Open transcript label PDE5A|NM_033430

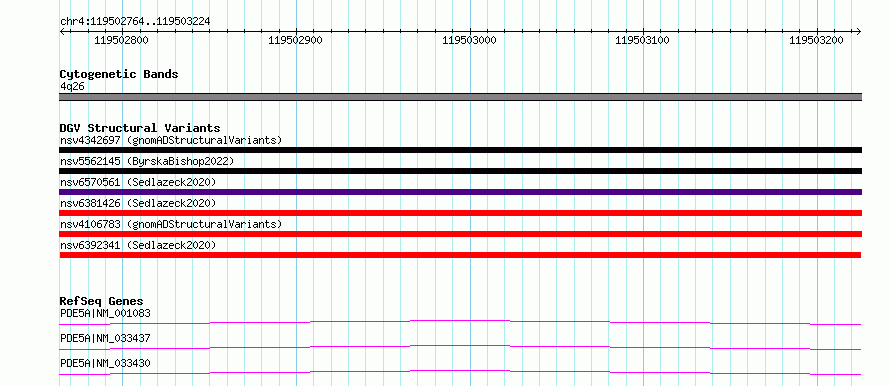[105, 363]
